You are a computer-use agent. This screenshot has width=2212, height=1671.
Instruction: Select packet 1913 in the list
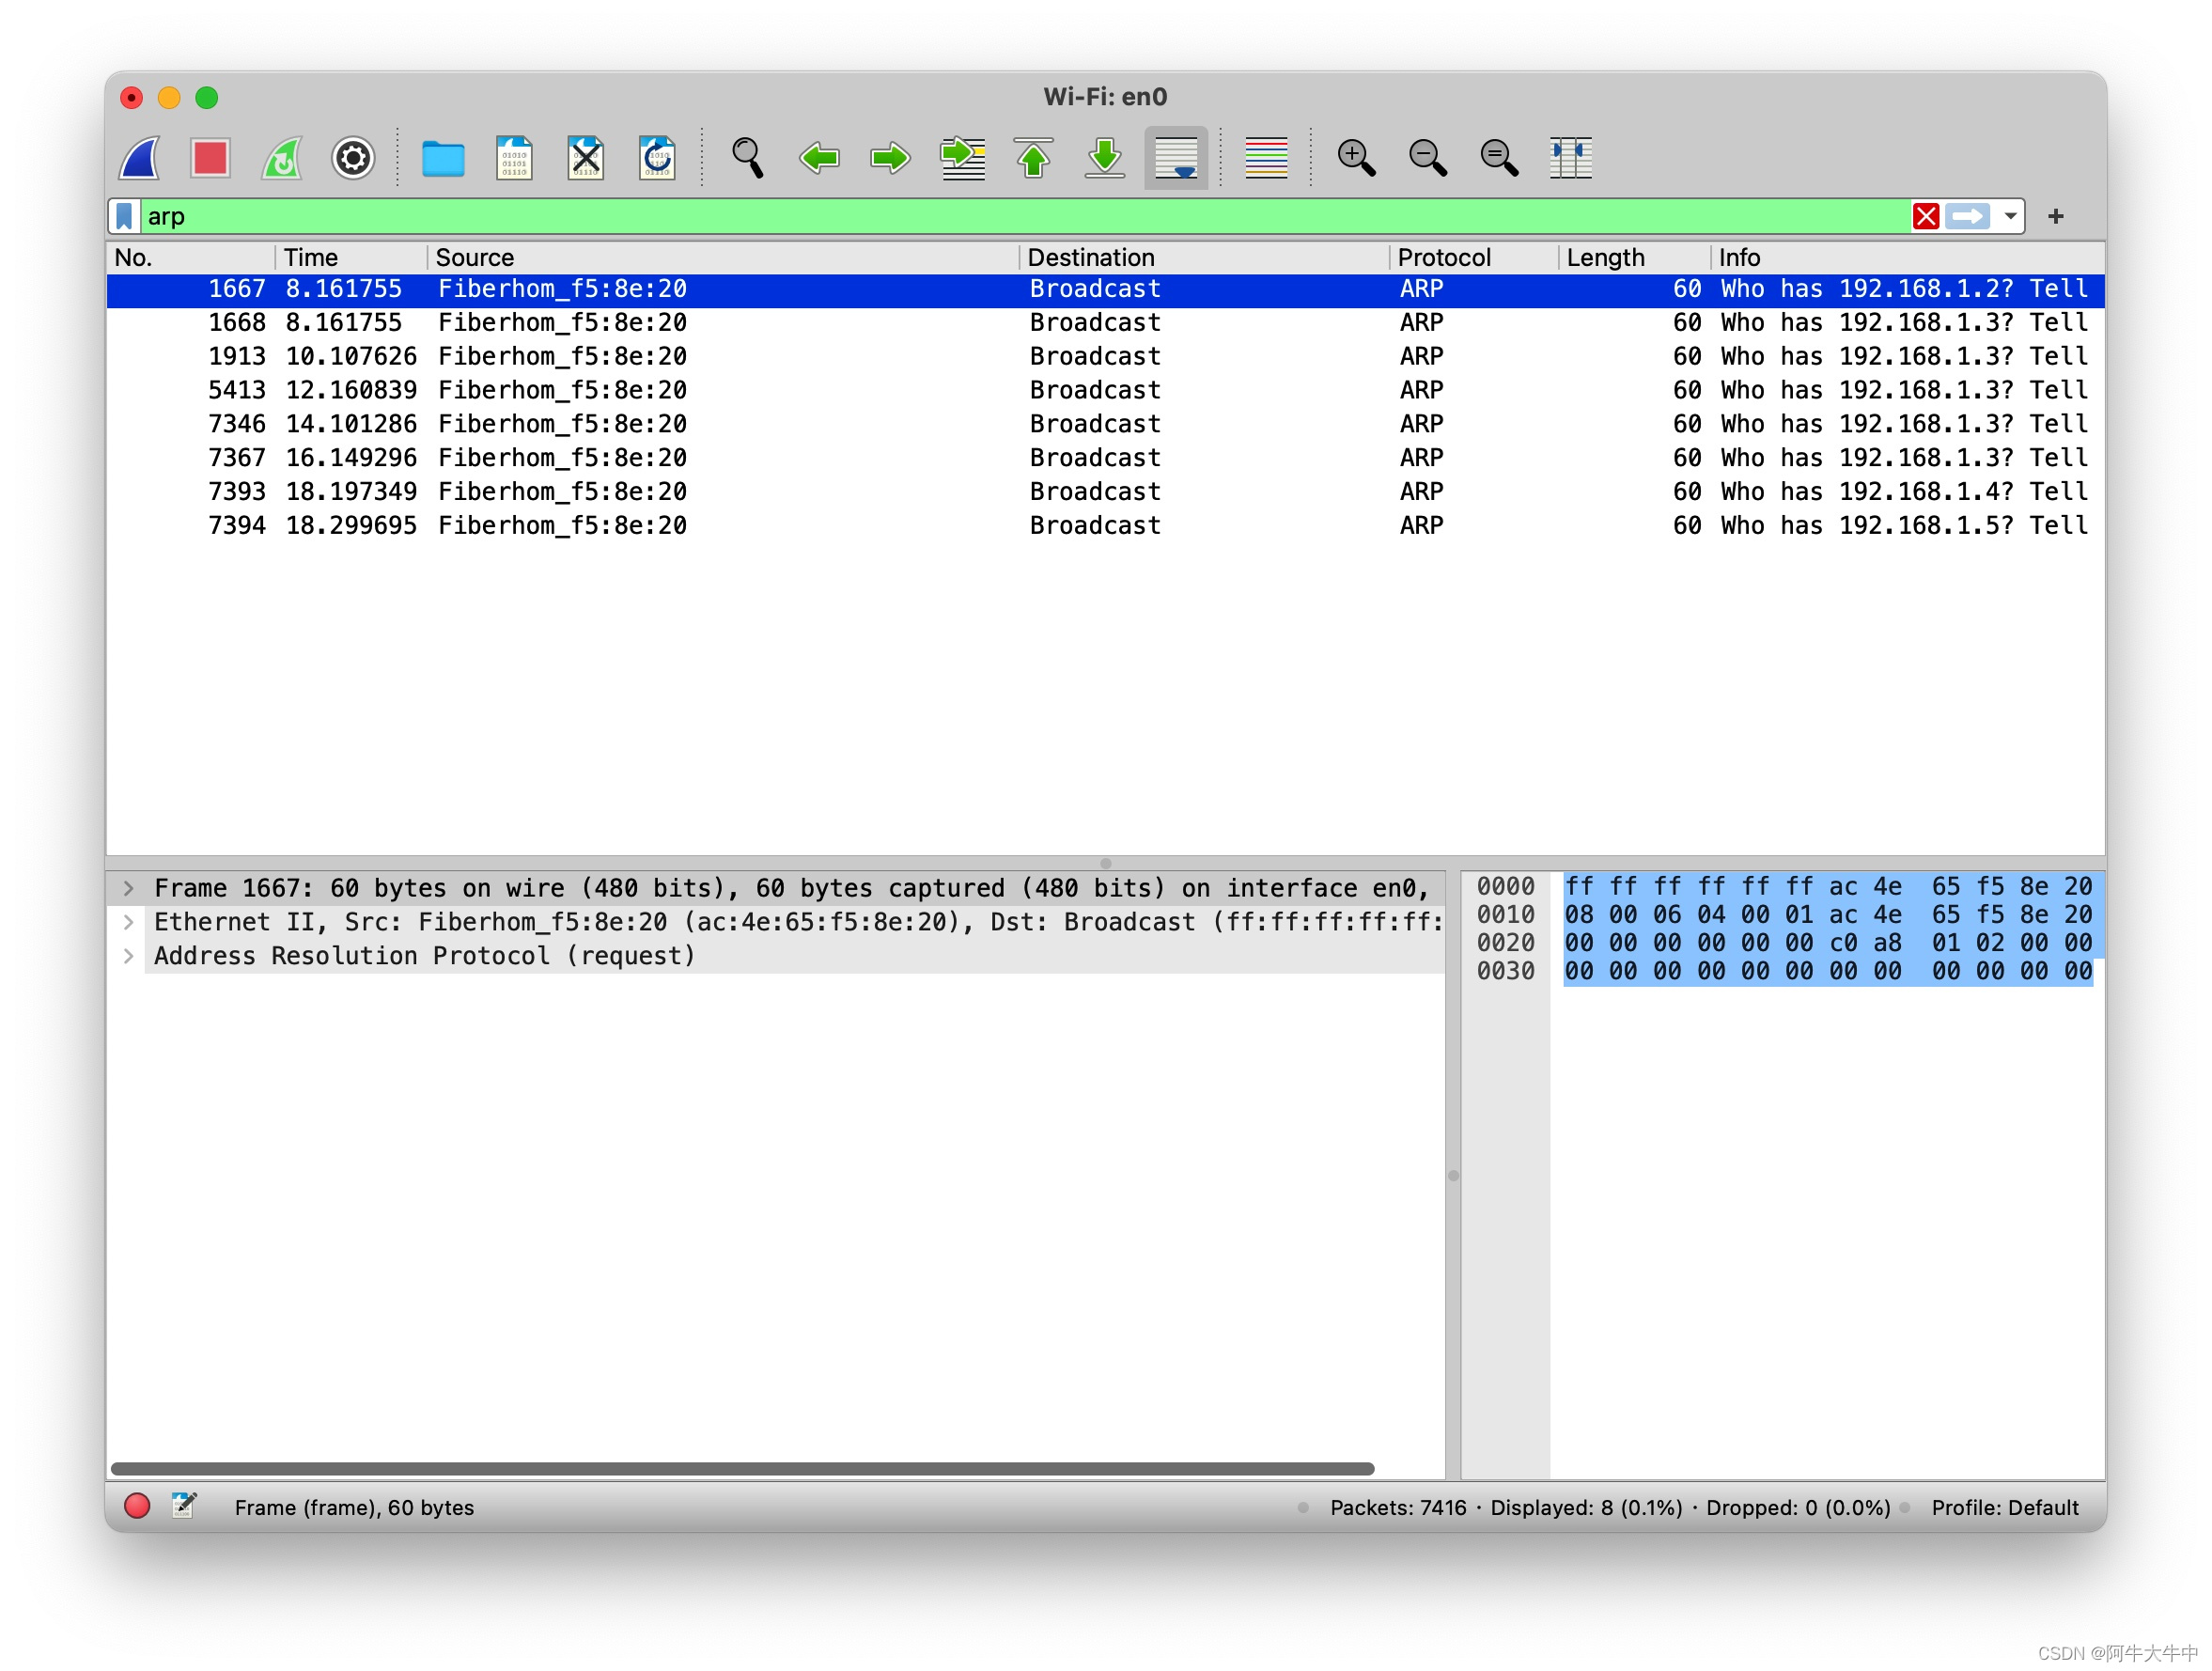click(1105, 357)
